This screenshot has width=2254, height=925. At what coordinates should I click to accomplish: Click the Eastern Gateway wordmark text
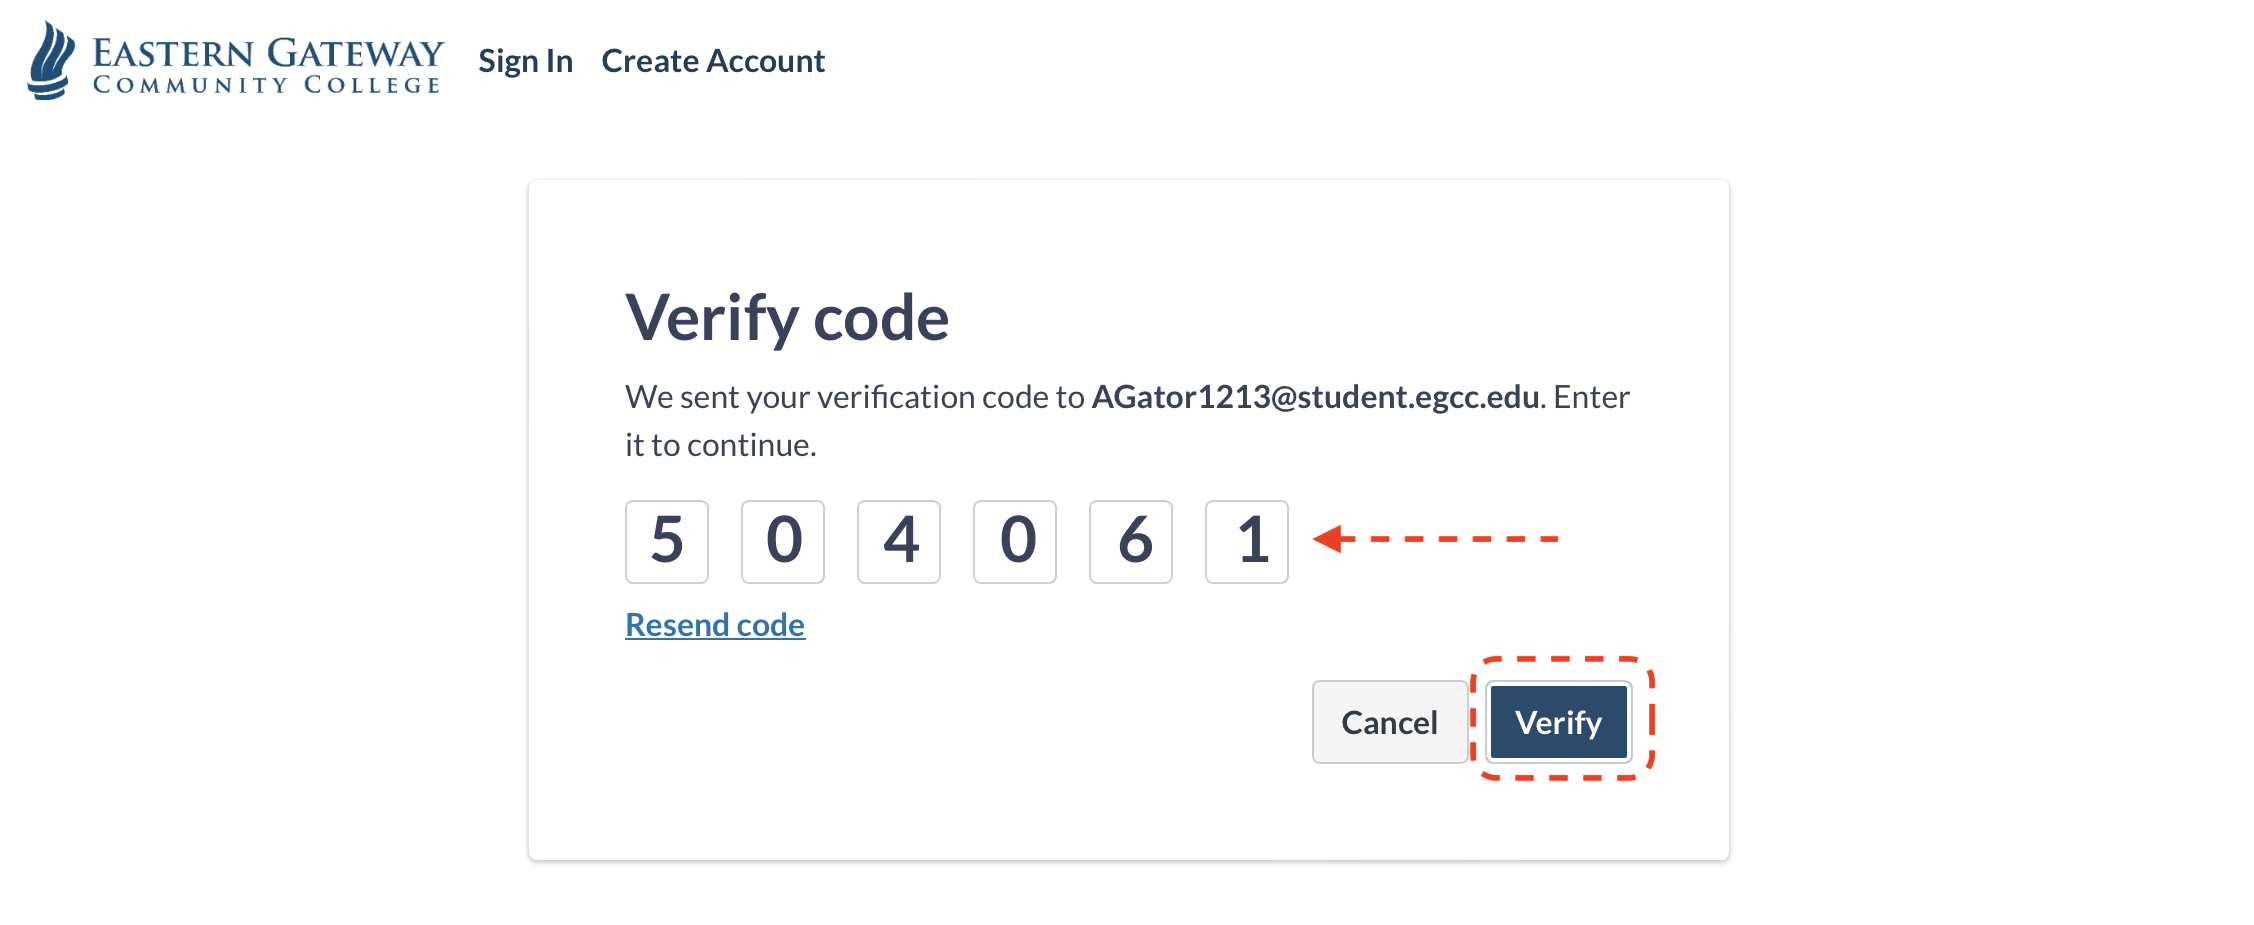(x=268, y=52)
